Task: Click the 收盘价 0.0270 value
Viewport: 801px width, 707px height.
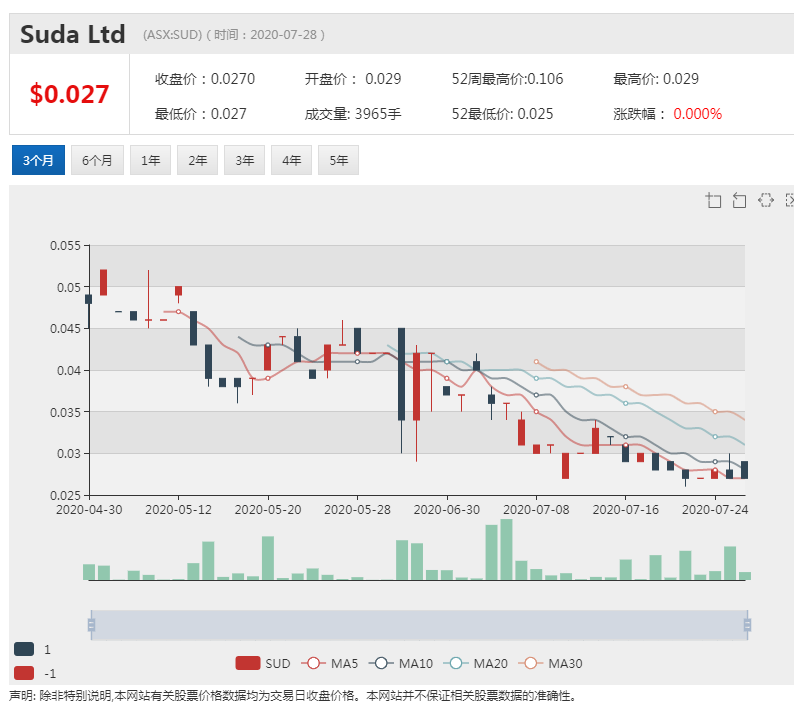Action: [x=205, y=79]
